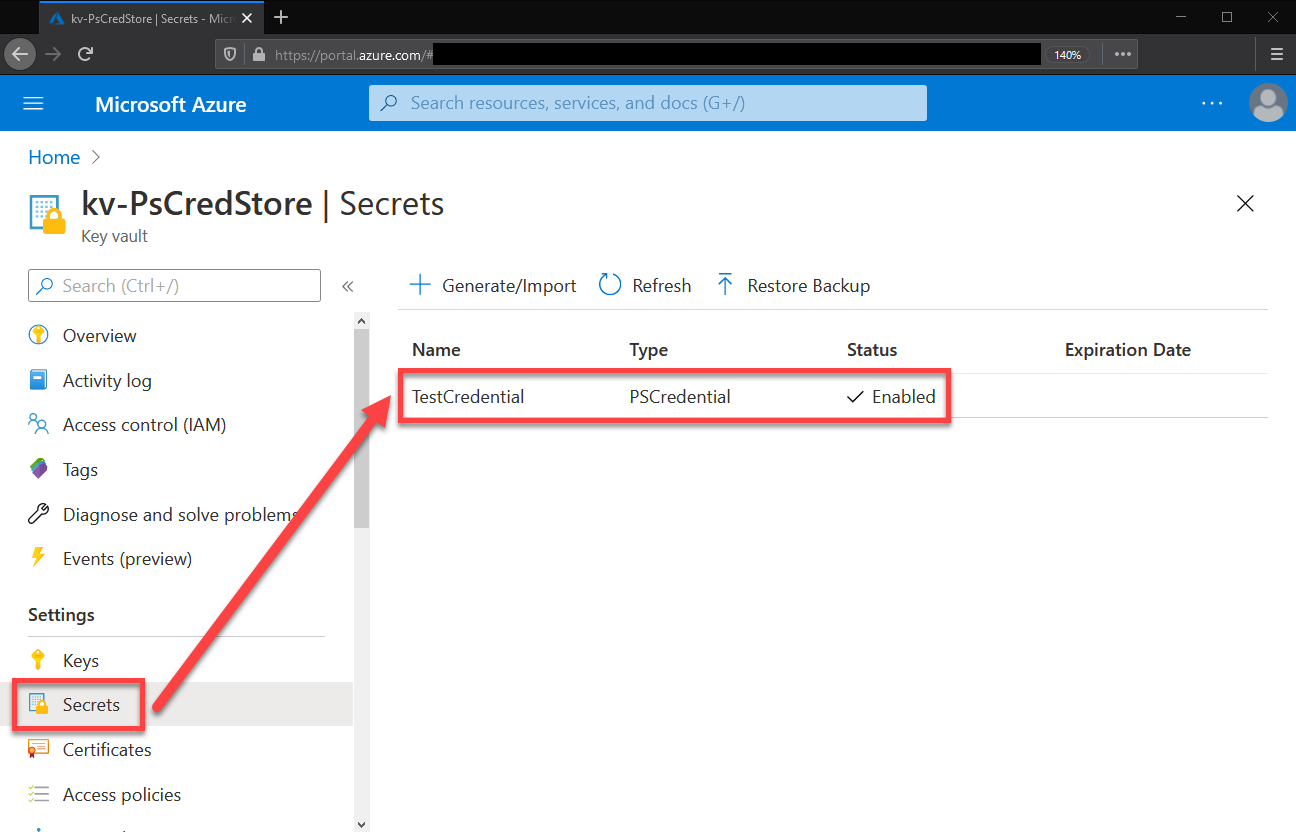
Task: Click the Home breadcrumb link
Action: click(54, 157)
